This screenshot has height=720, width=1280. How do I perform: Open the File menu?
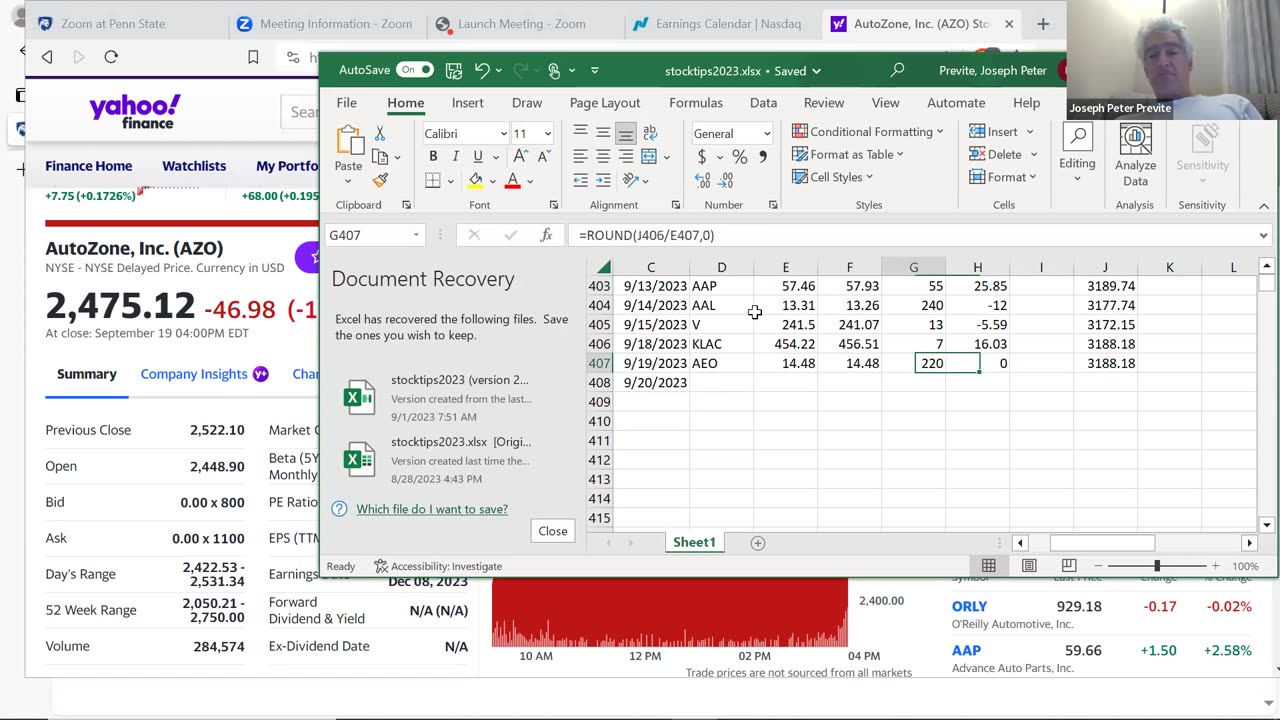click(x=346, y=103)
